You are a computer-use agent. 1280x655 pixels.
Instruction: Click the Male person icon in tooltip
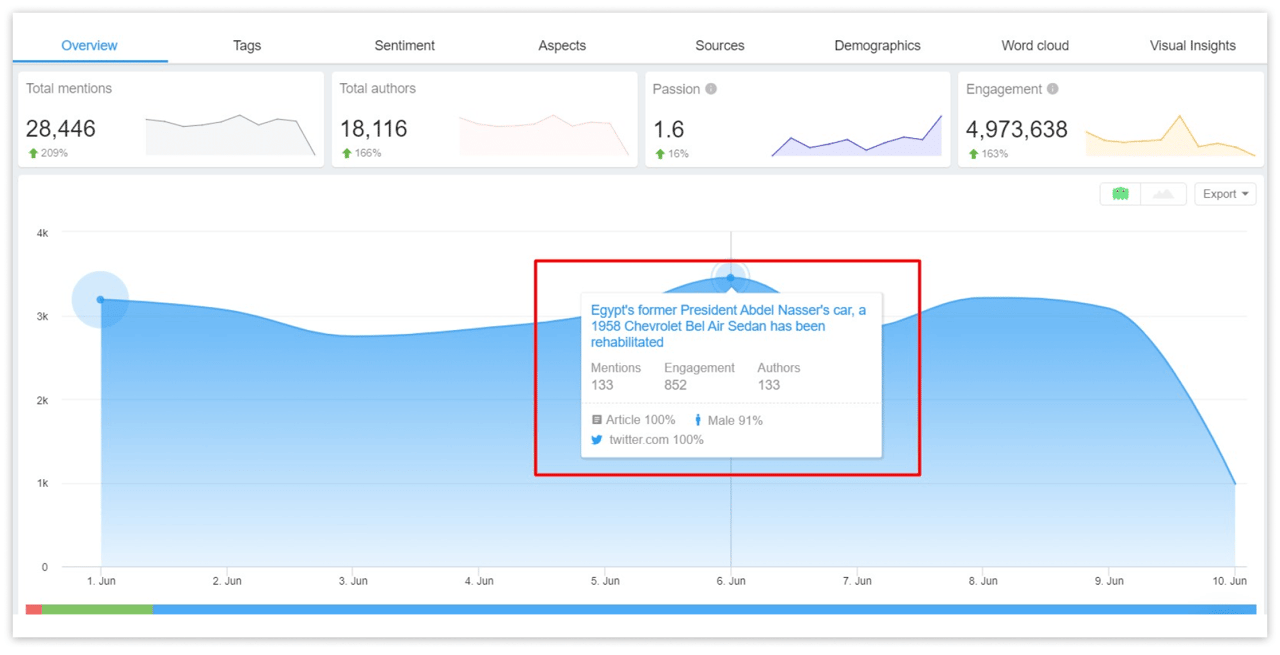pyautogui.click(x=698, y=420)
